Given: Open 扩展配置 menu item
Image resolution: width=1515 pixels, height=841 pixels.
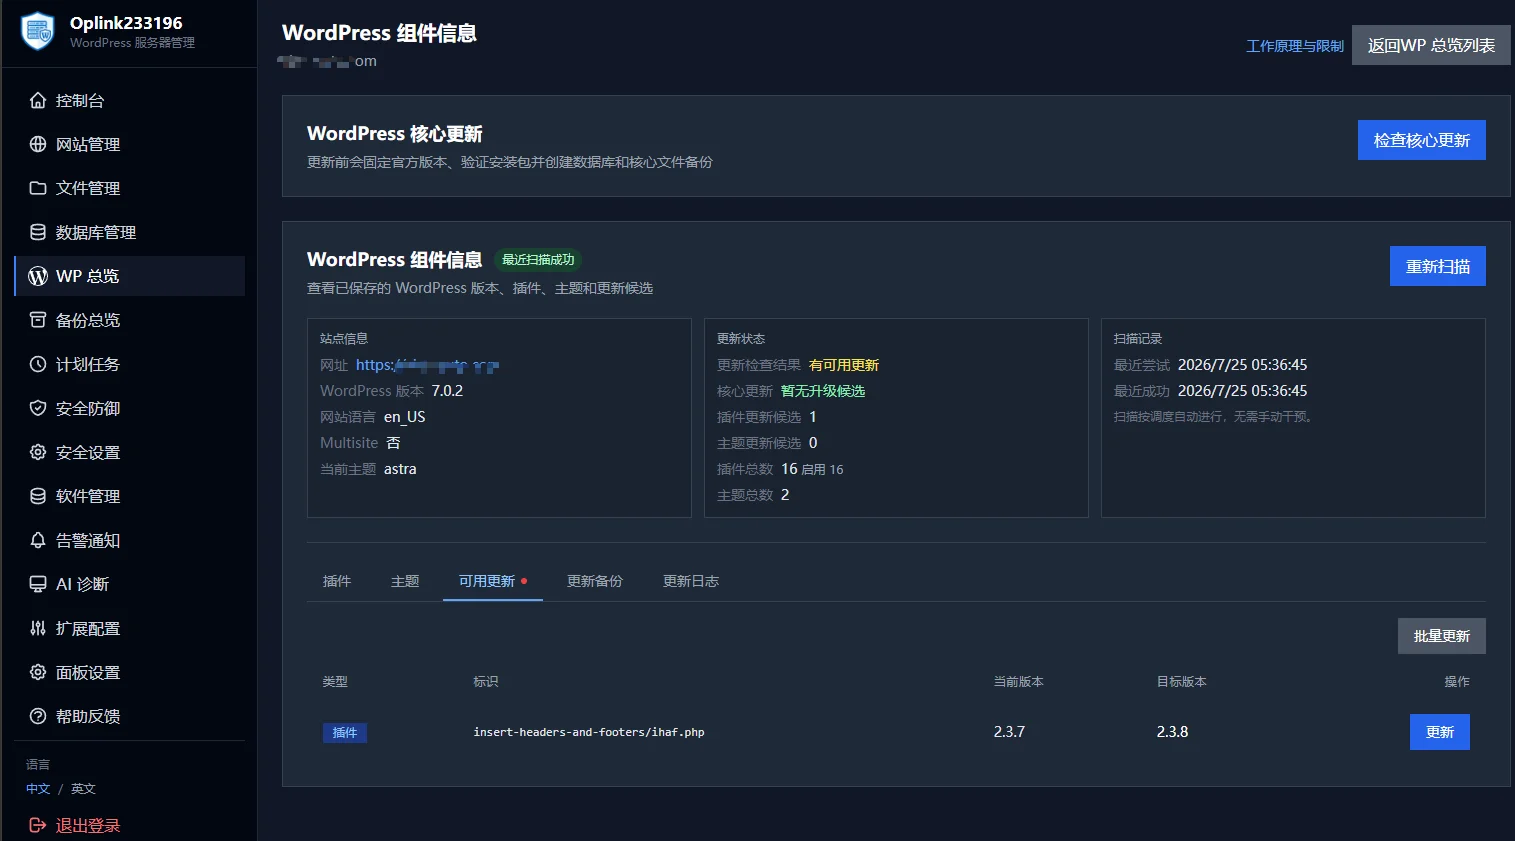Looking at the screenshot, I should pyautogui.click(x=130, y=628).
